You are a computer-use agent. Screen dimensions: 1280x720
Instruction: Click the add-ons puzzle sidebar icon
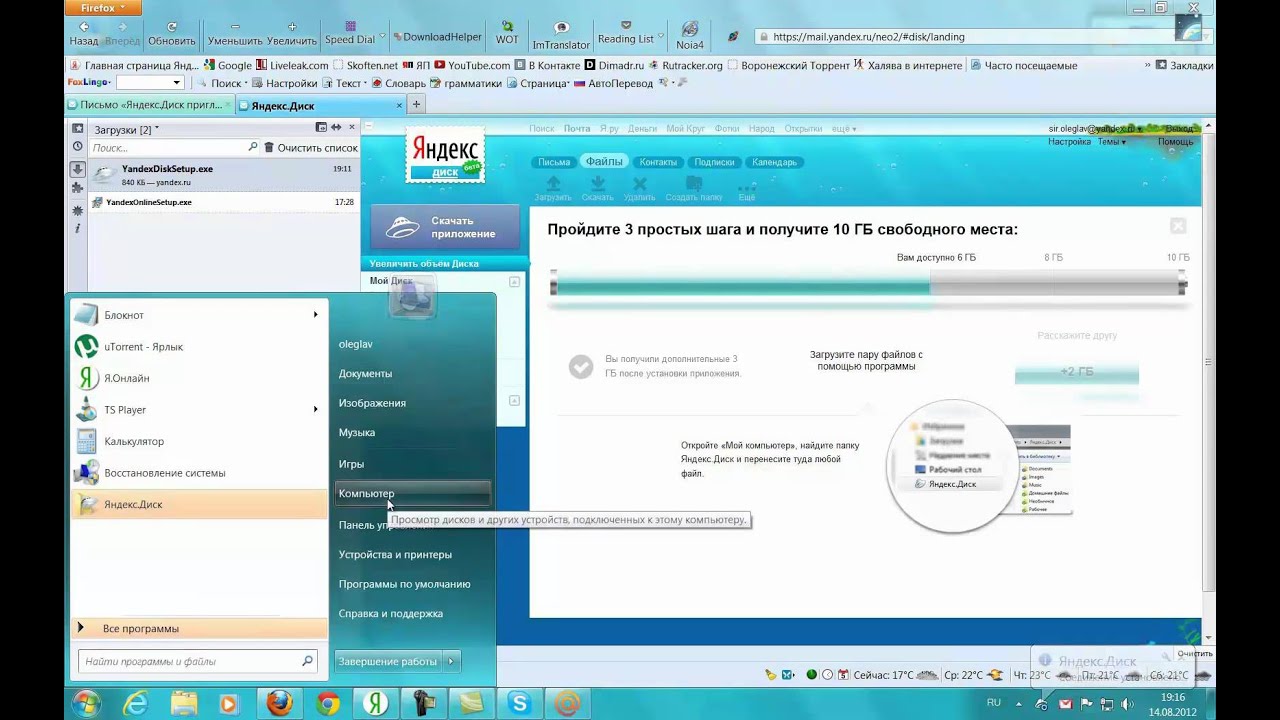click(x=77, y=188)
